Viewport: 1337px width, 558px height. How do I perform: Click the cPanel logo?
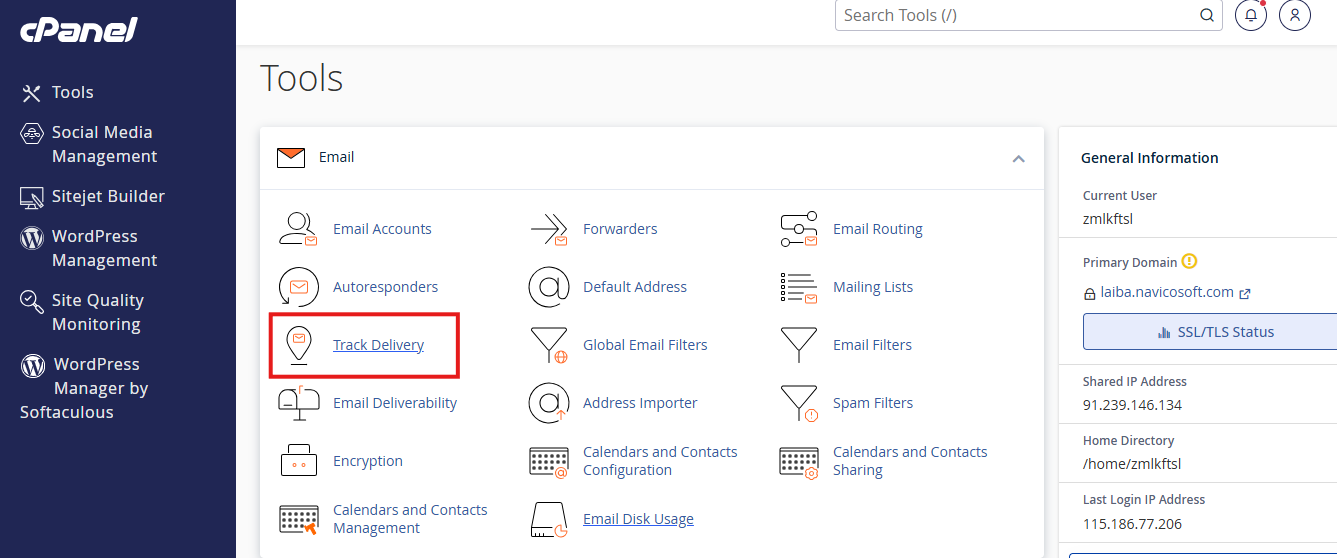(x=79, y=30)
